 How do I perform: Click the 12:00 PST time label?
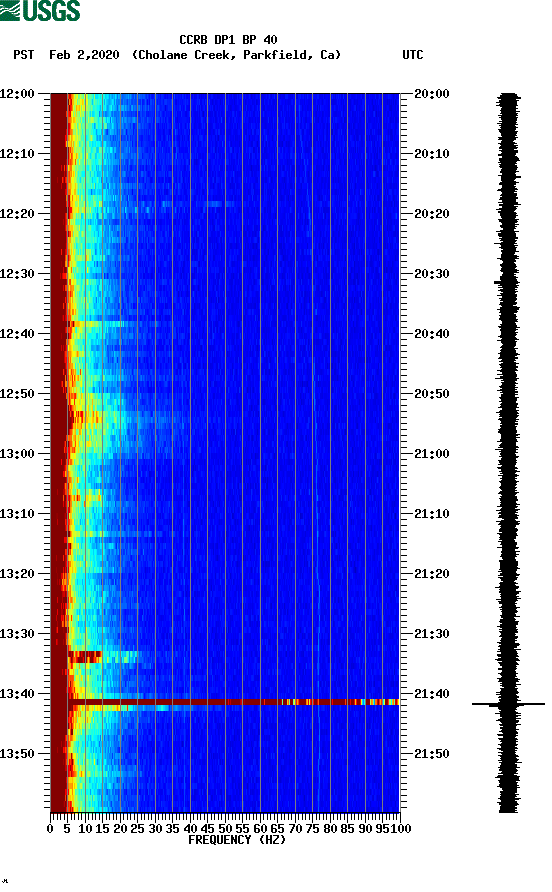17,94
